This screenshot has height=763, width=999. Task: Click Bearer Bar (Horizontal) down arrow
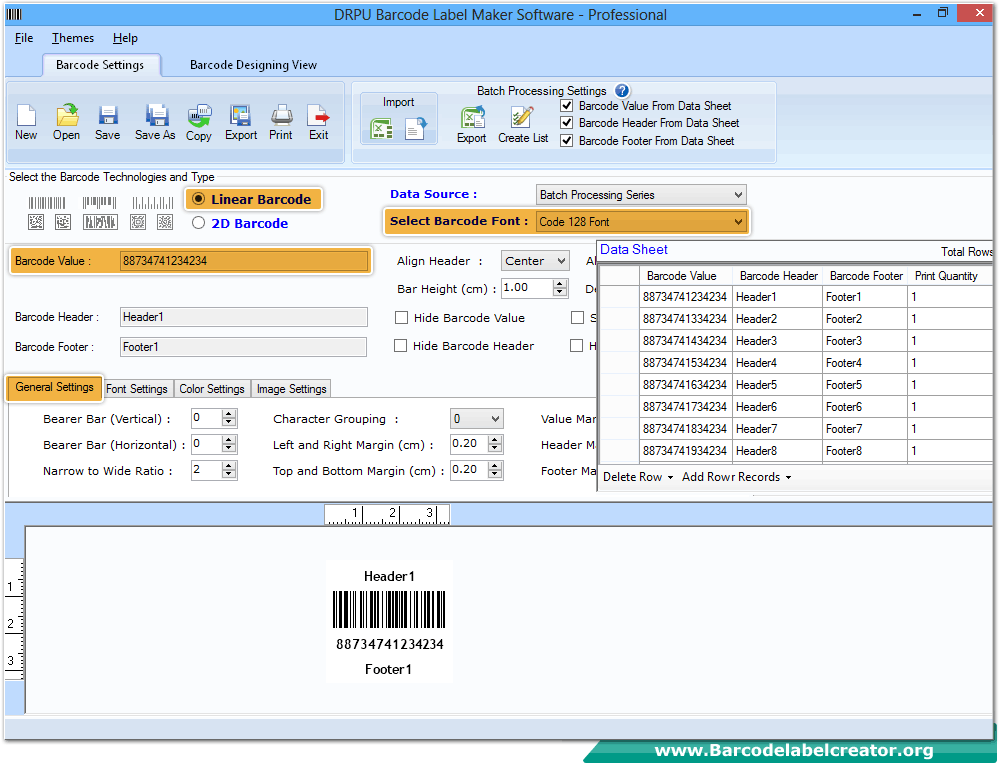[229, 448]
